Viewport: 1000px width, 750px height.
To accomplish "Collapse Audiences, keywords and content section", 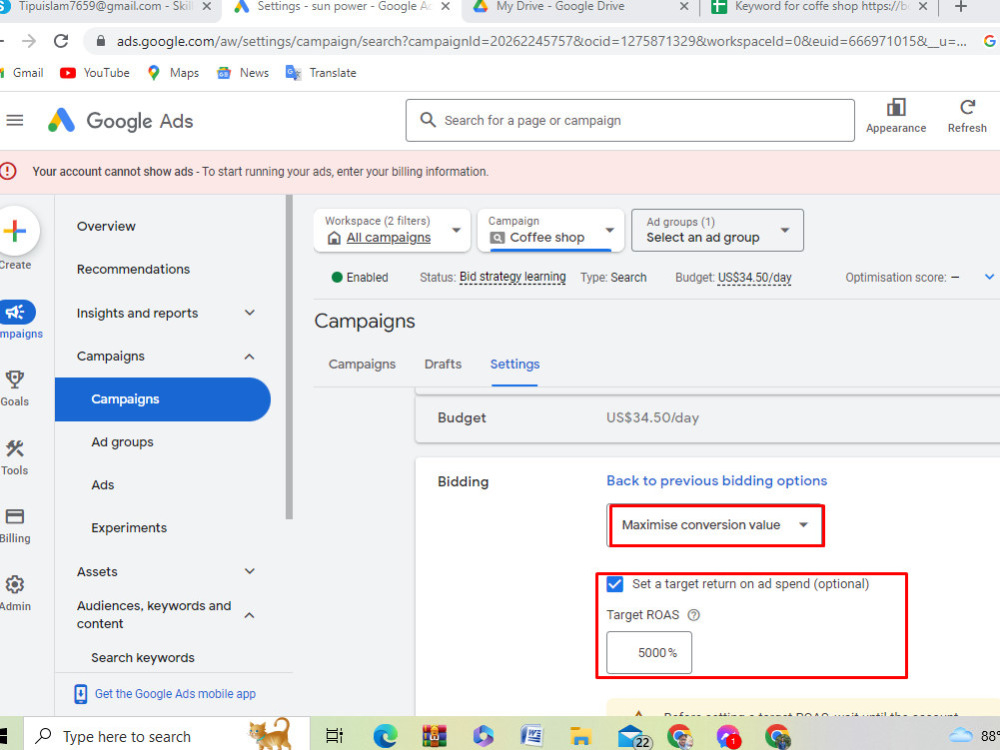I will 249,615.
